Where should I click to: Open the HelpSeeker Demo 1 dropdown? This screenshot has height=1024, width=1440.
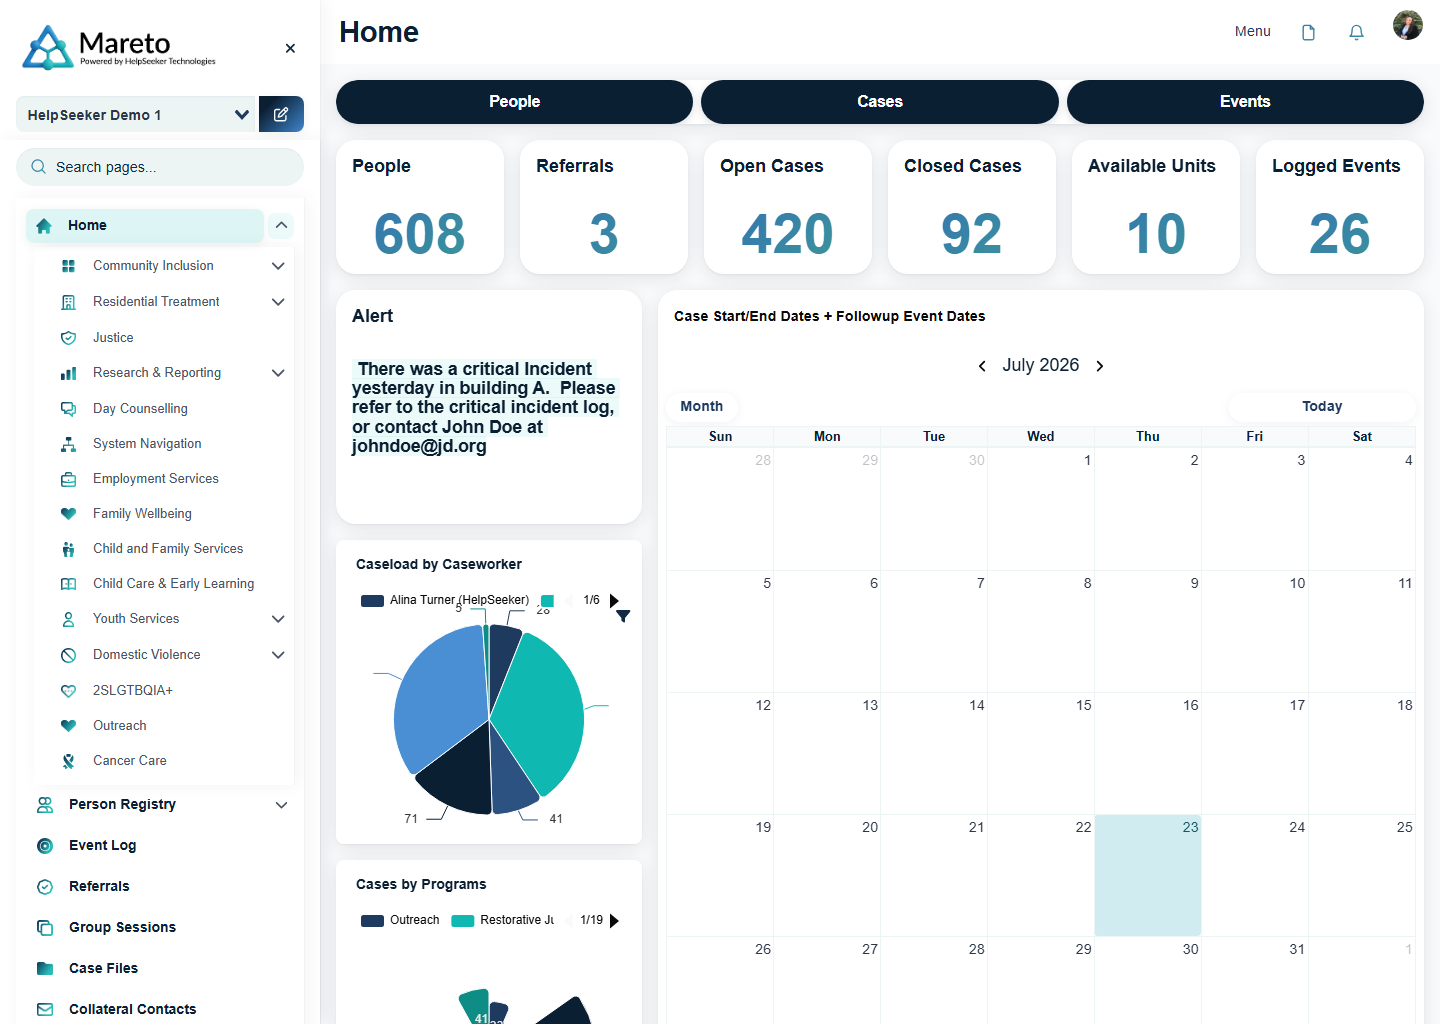(137, 114)
